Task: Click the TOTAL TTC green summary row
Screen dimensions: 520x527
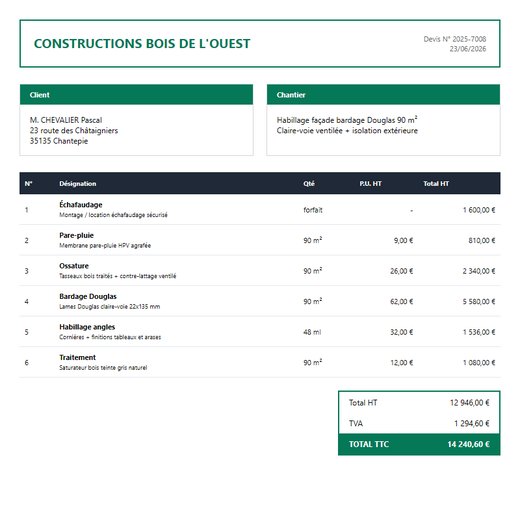Action: (x=419, y=444)
